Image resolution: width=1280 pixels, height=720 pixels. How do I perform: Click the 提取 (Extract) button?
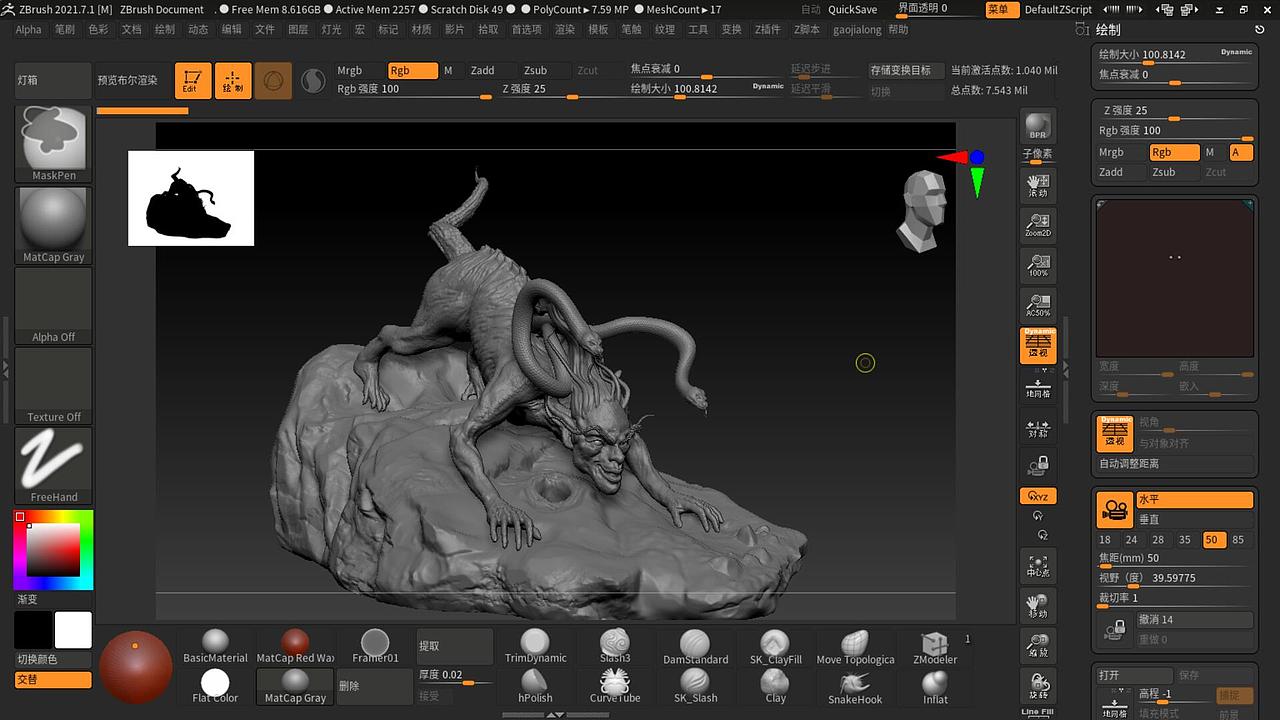coord(455,646)
